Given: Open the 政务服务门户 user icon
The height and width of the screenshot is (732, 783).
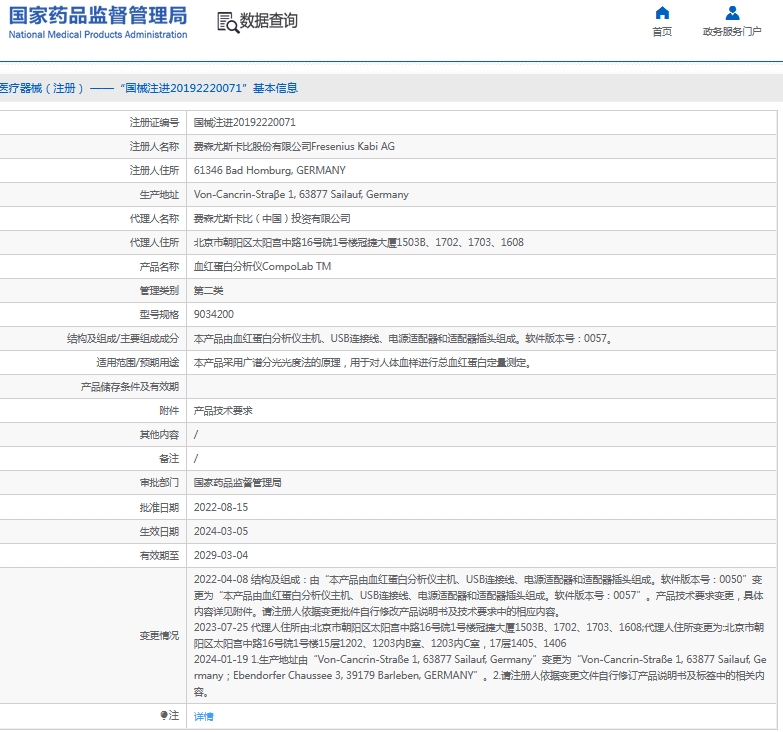Looking at the screenshot, I should pyautogui.click(x=732, y=12).
